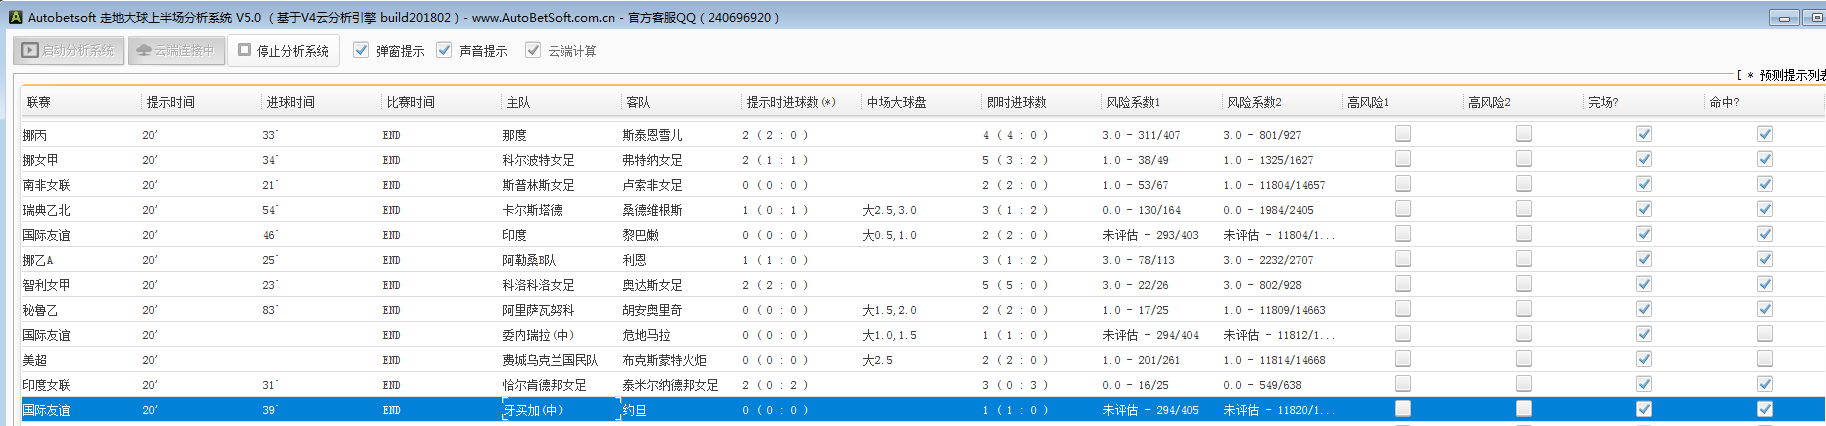Click the cloud icon on 云端连接中

tap(144, 50)
